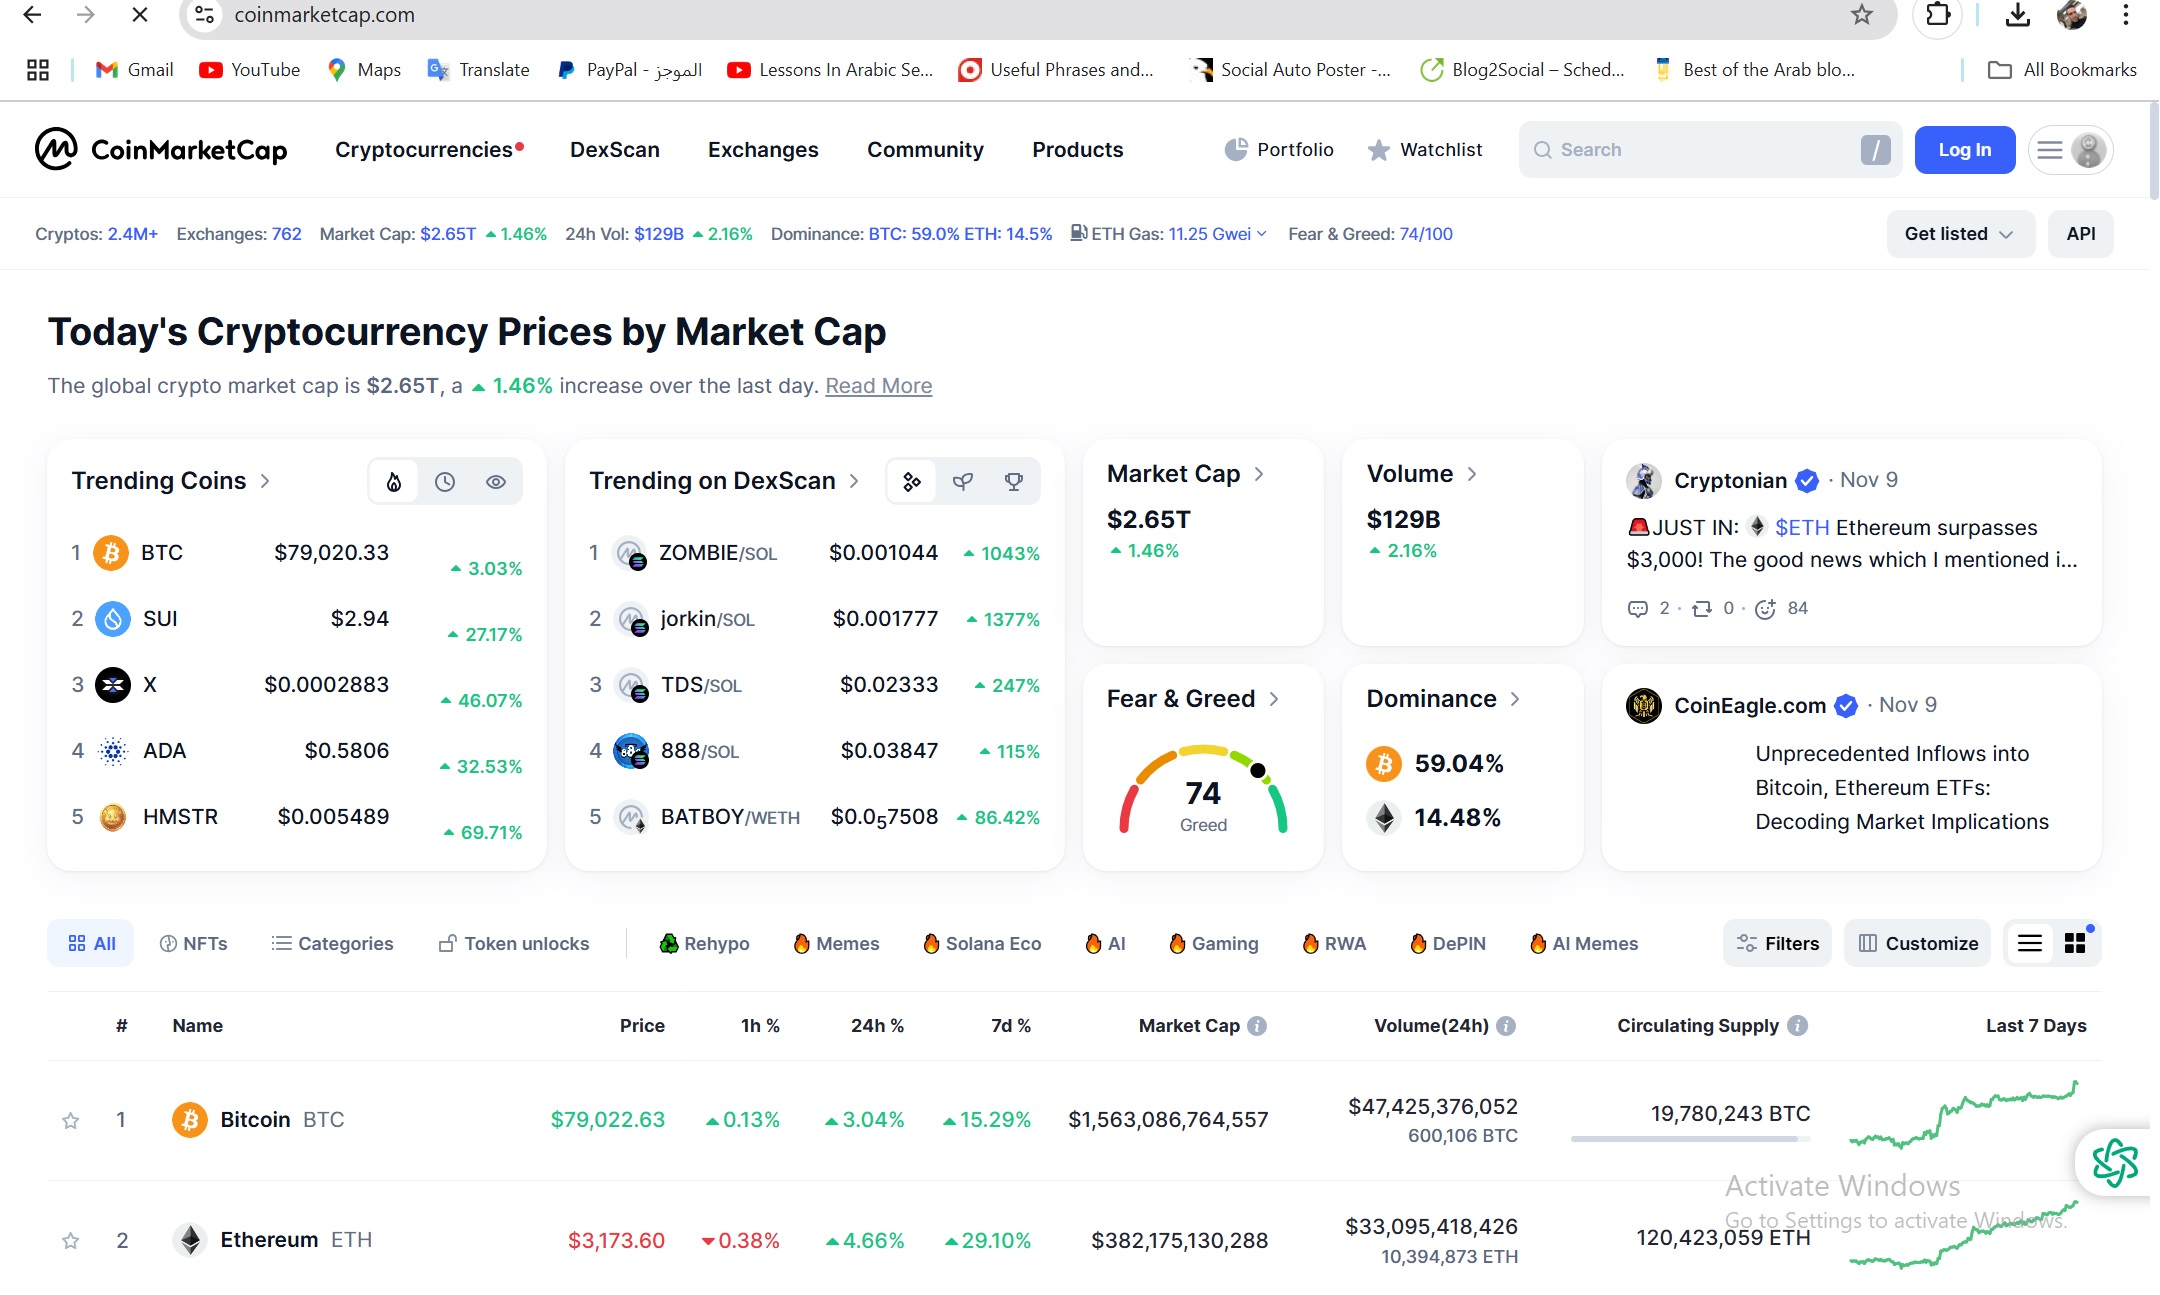Click the Fear & Greed gauge meter

pos(1203,792)
